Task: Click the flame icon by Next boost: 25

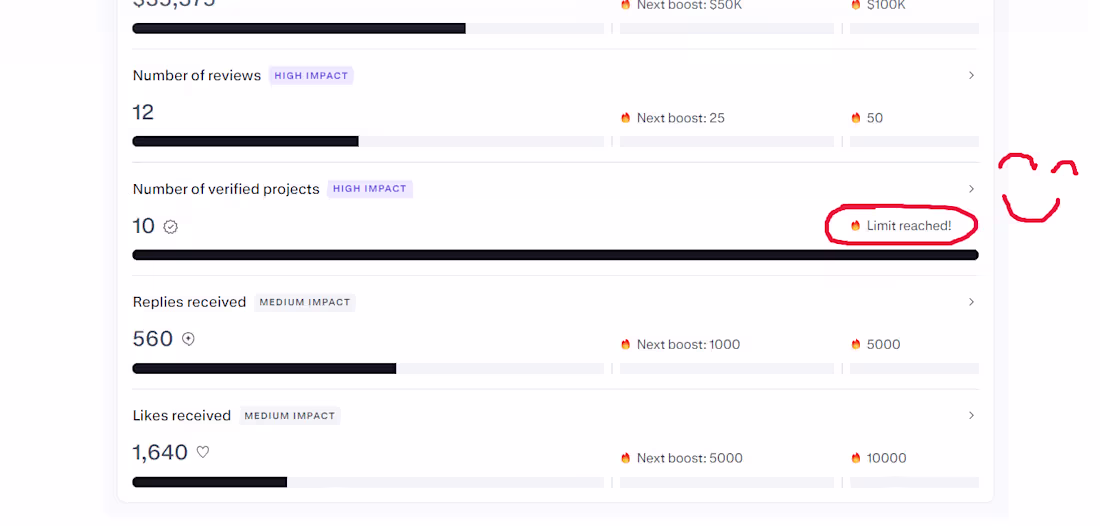Action: click(x=625, y=118)
